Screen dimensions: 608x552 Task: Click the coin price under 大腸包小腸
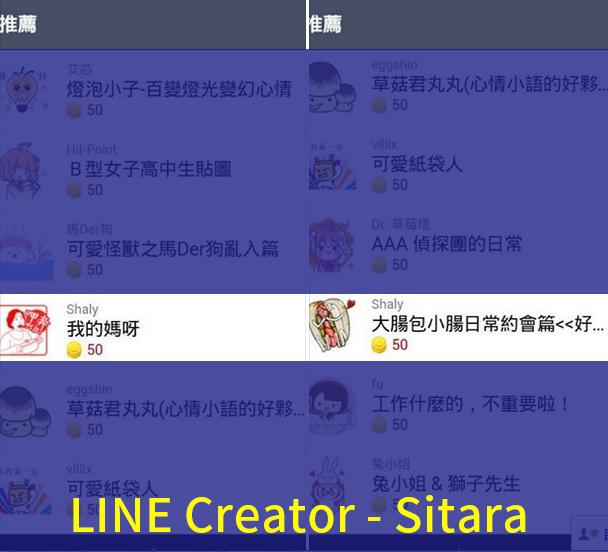click(390, 345)
